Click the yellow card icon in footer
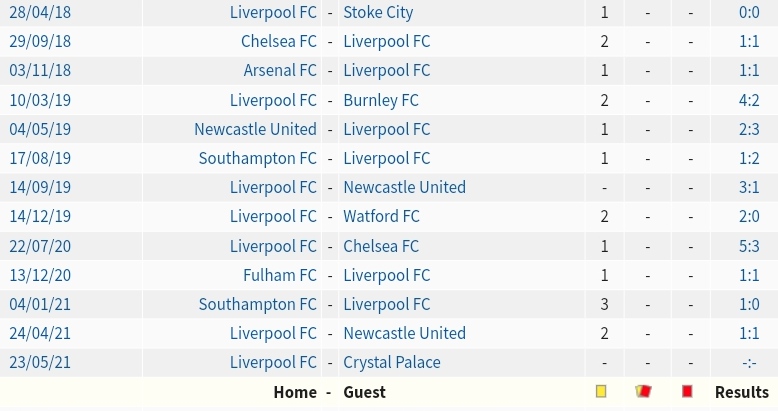This screenshot has height=411, width=778. pos(601,392)
